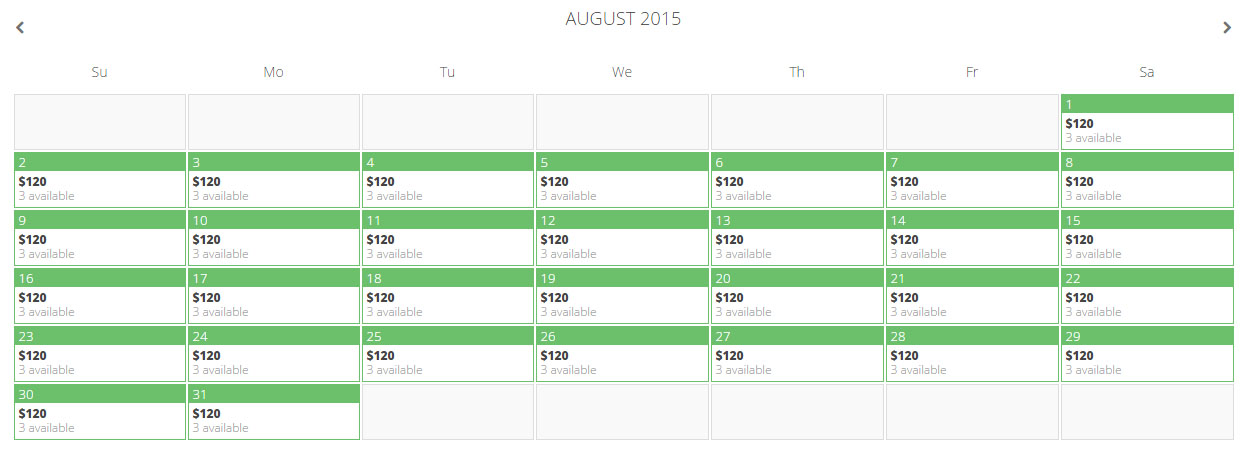Go to next month with right arrow
This screenshot has width=1249, height=458.
tap(1227, 28)
